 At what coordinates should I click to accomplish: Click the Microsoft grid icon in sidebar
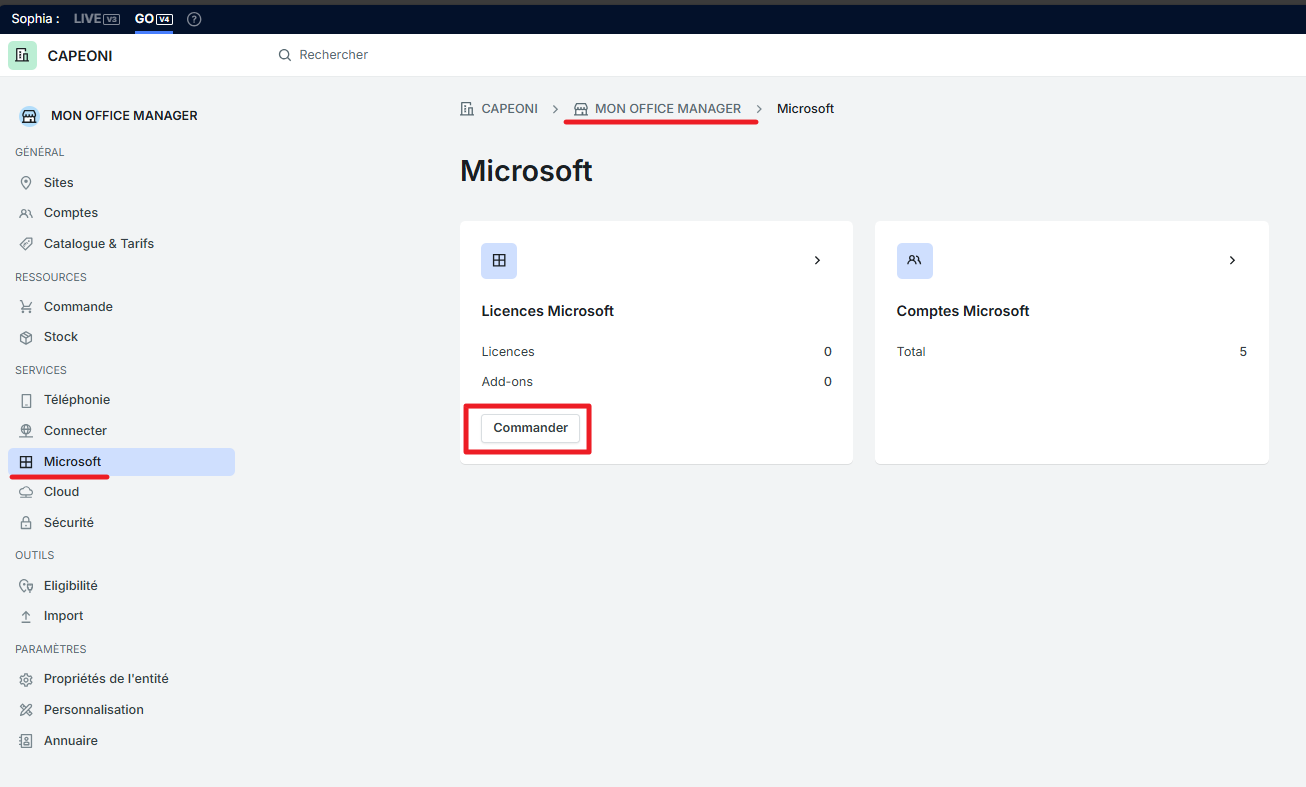[26, 462]
